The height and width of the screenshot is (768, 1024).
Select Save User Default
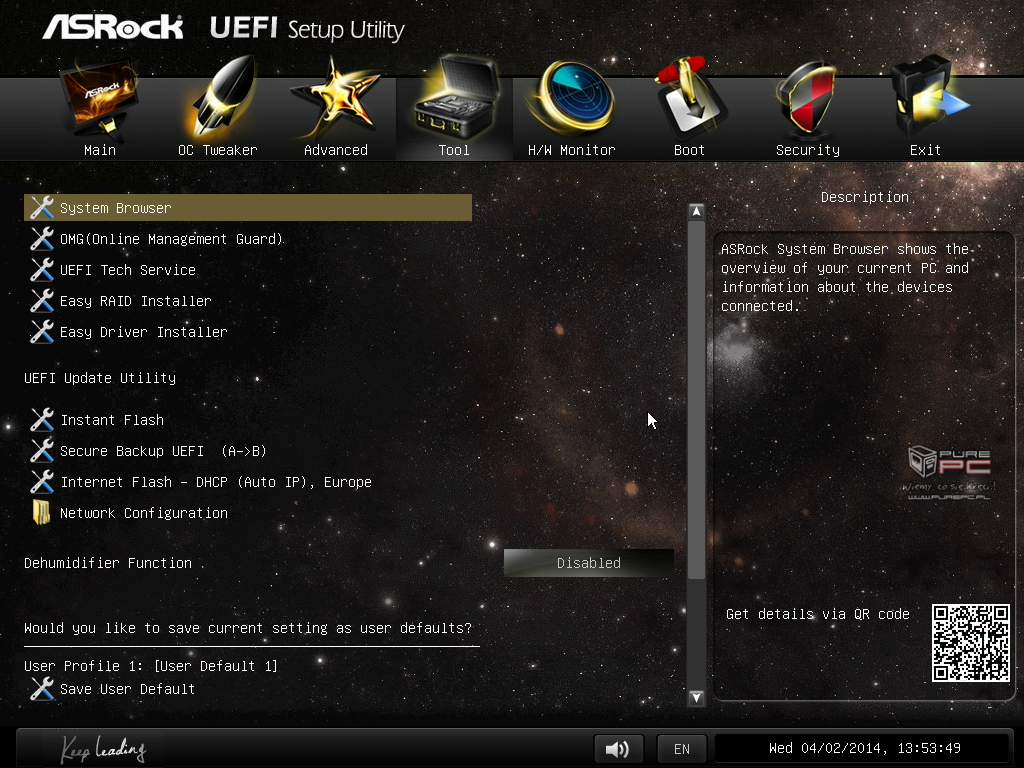click(x=127, y=689)
